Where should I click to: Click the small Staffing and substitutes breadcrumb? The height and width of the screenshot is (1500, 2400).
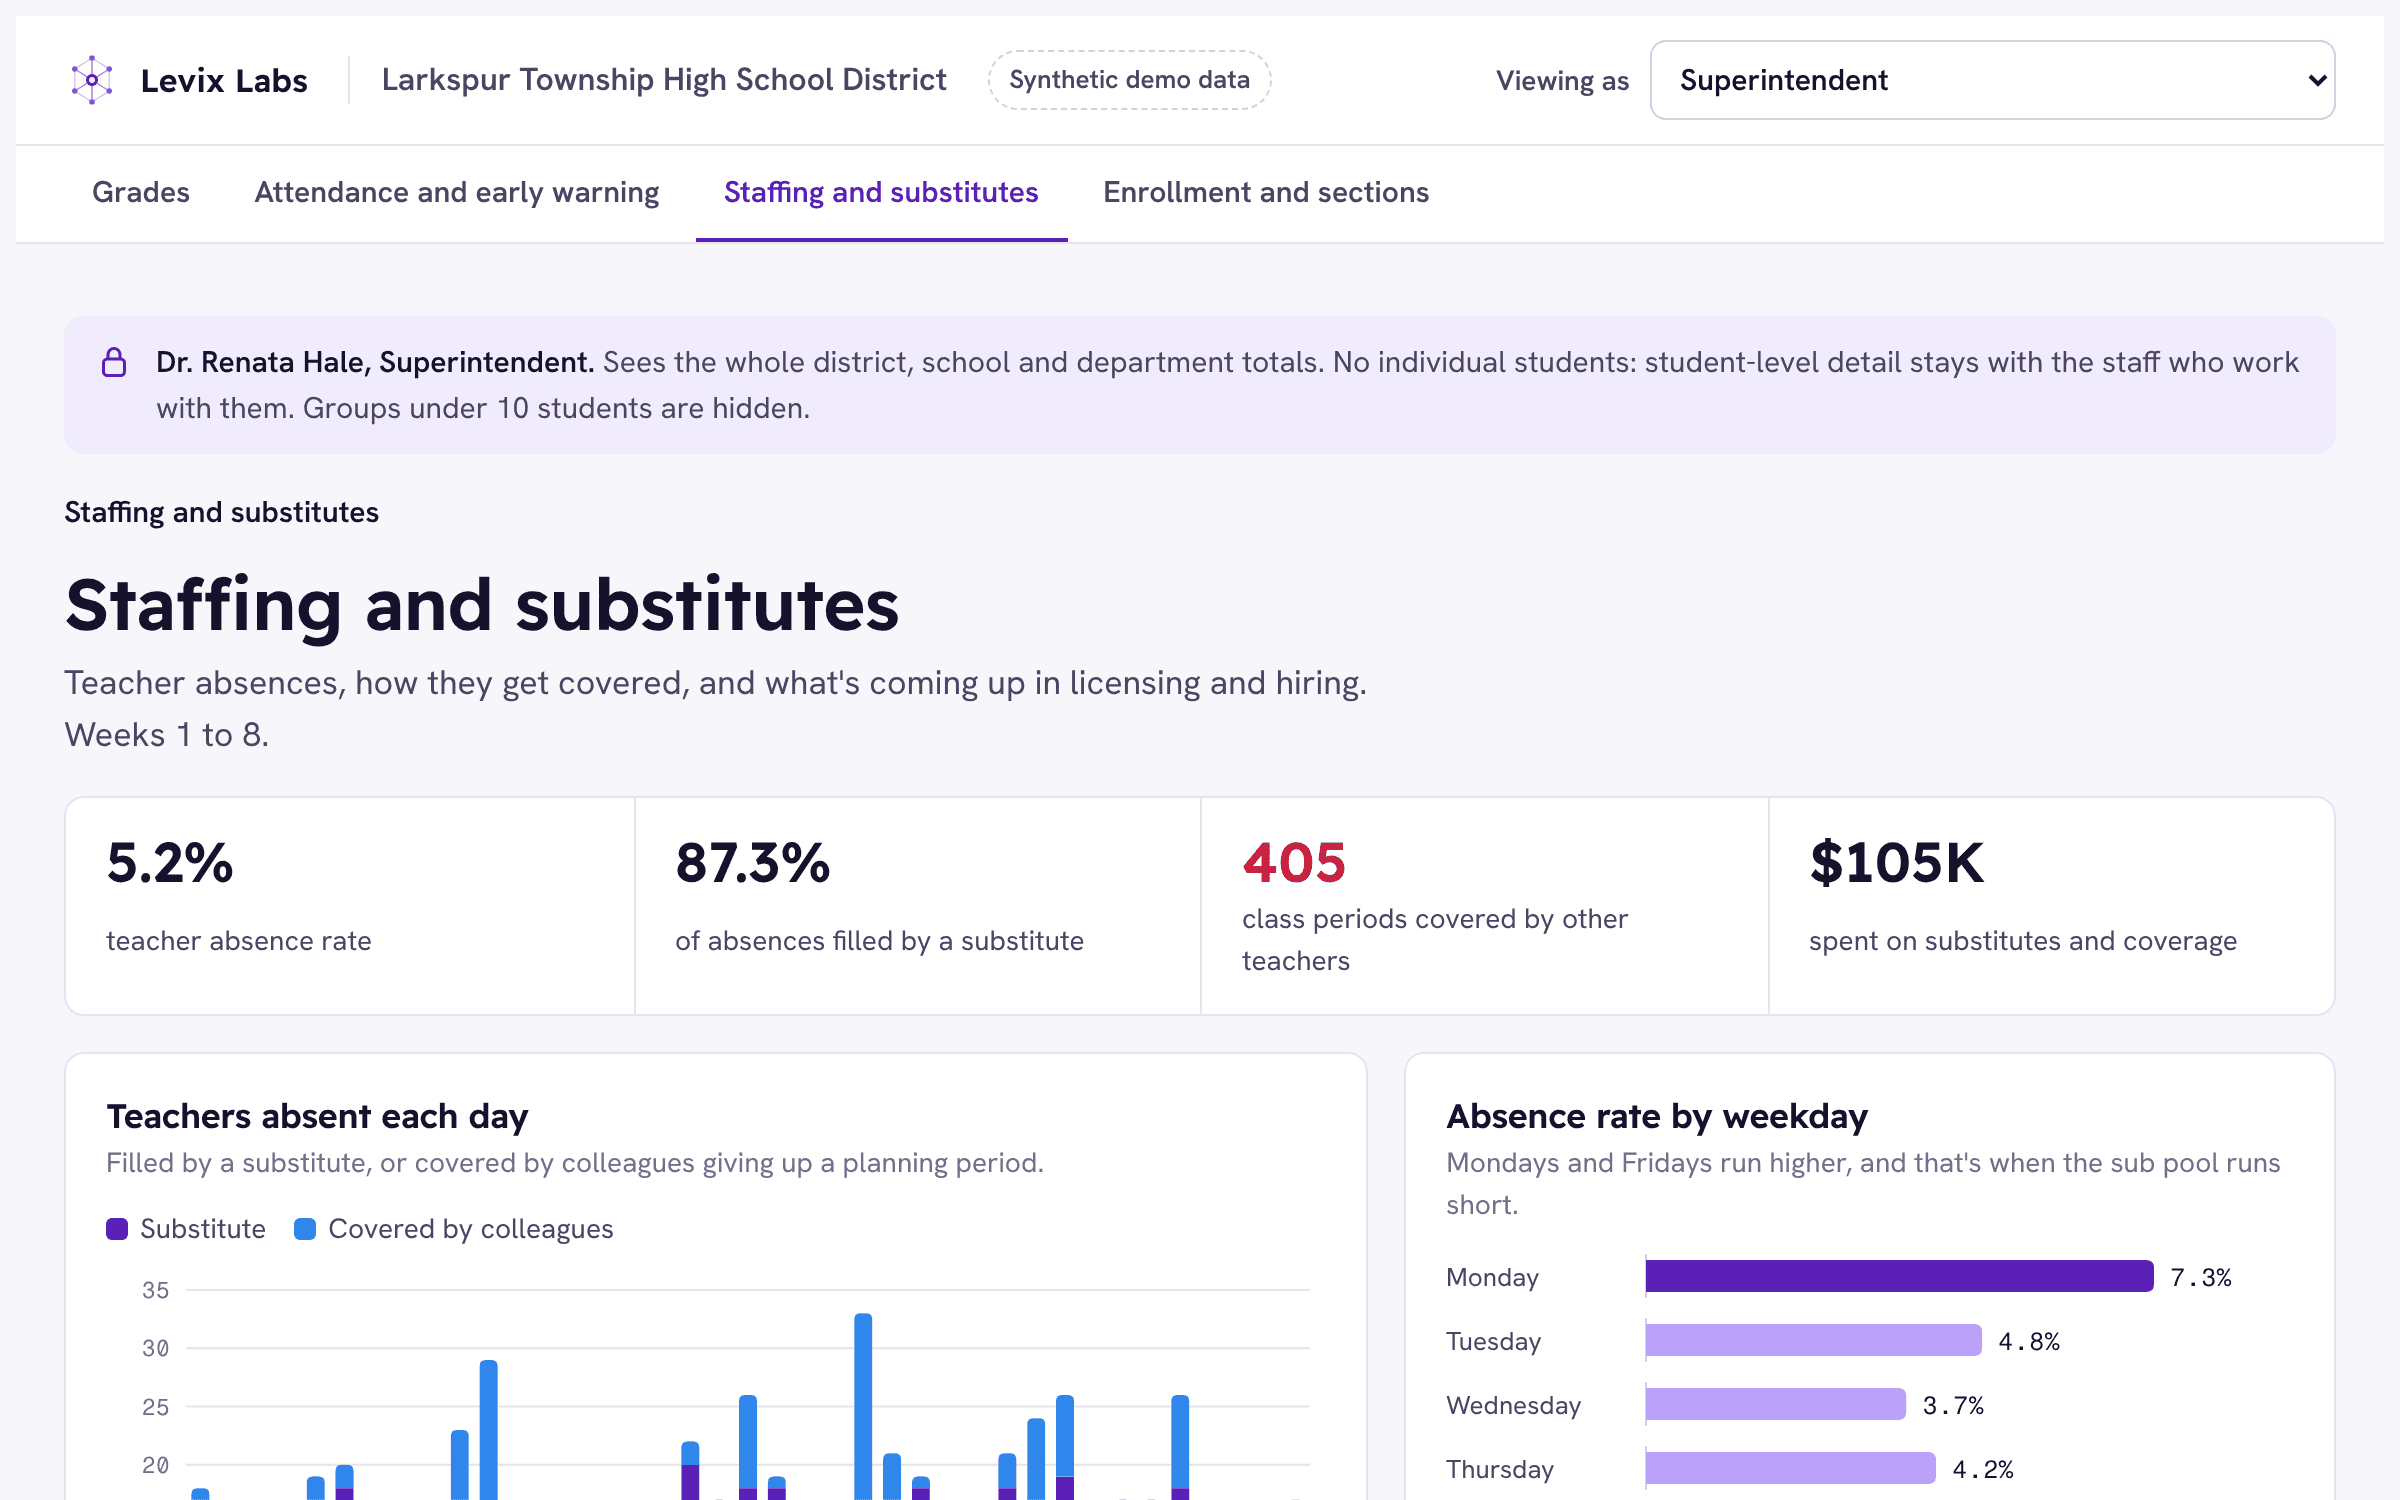(x=222, y=512)
